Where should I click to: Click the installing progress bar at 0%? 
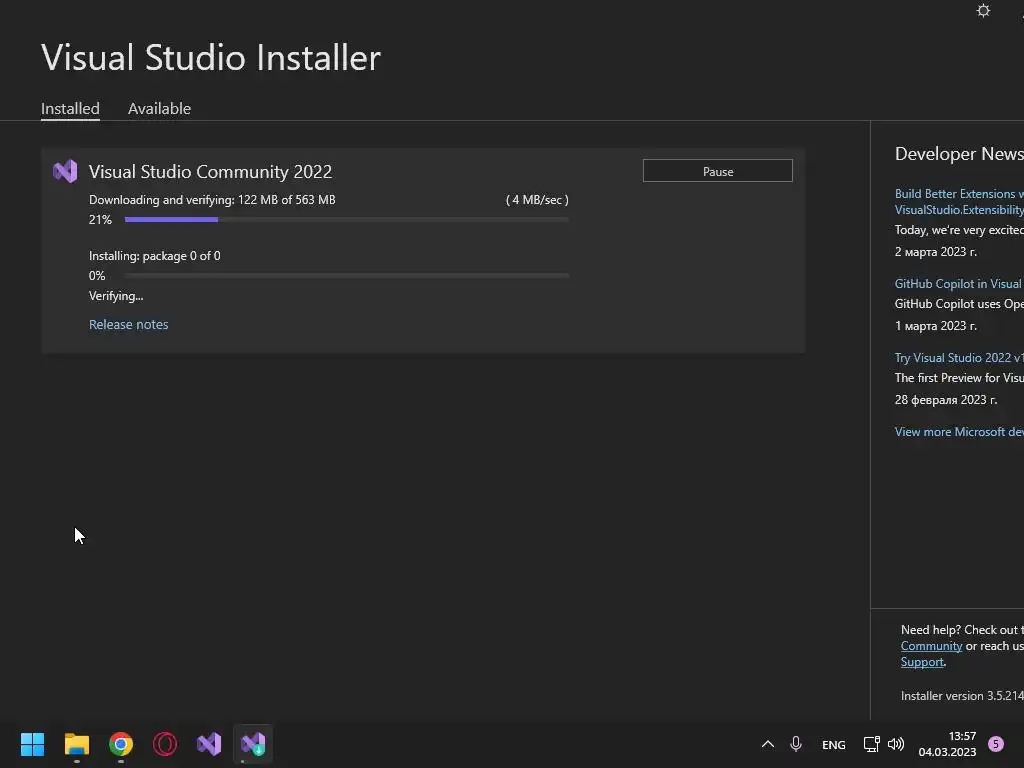tap(346, 276)
